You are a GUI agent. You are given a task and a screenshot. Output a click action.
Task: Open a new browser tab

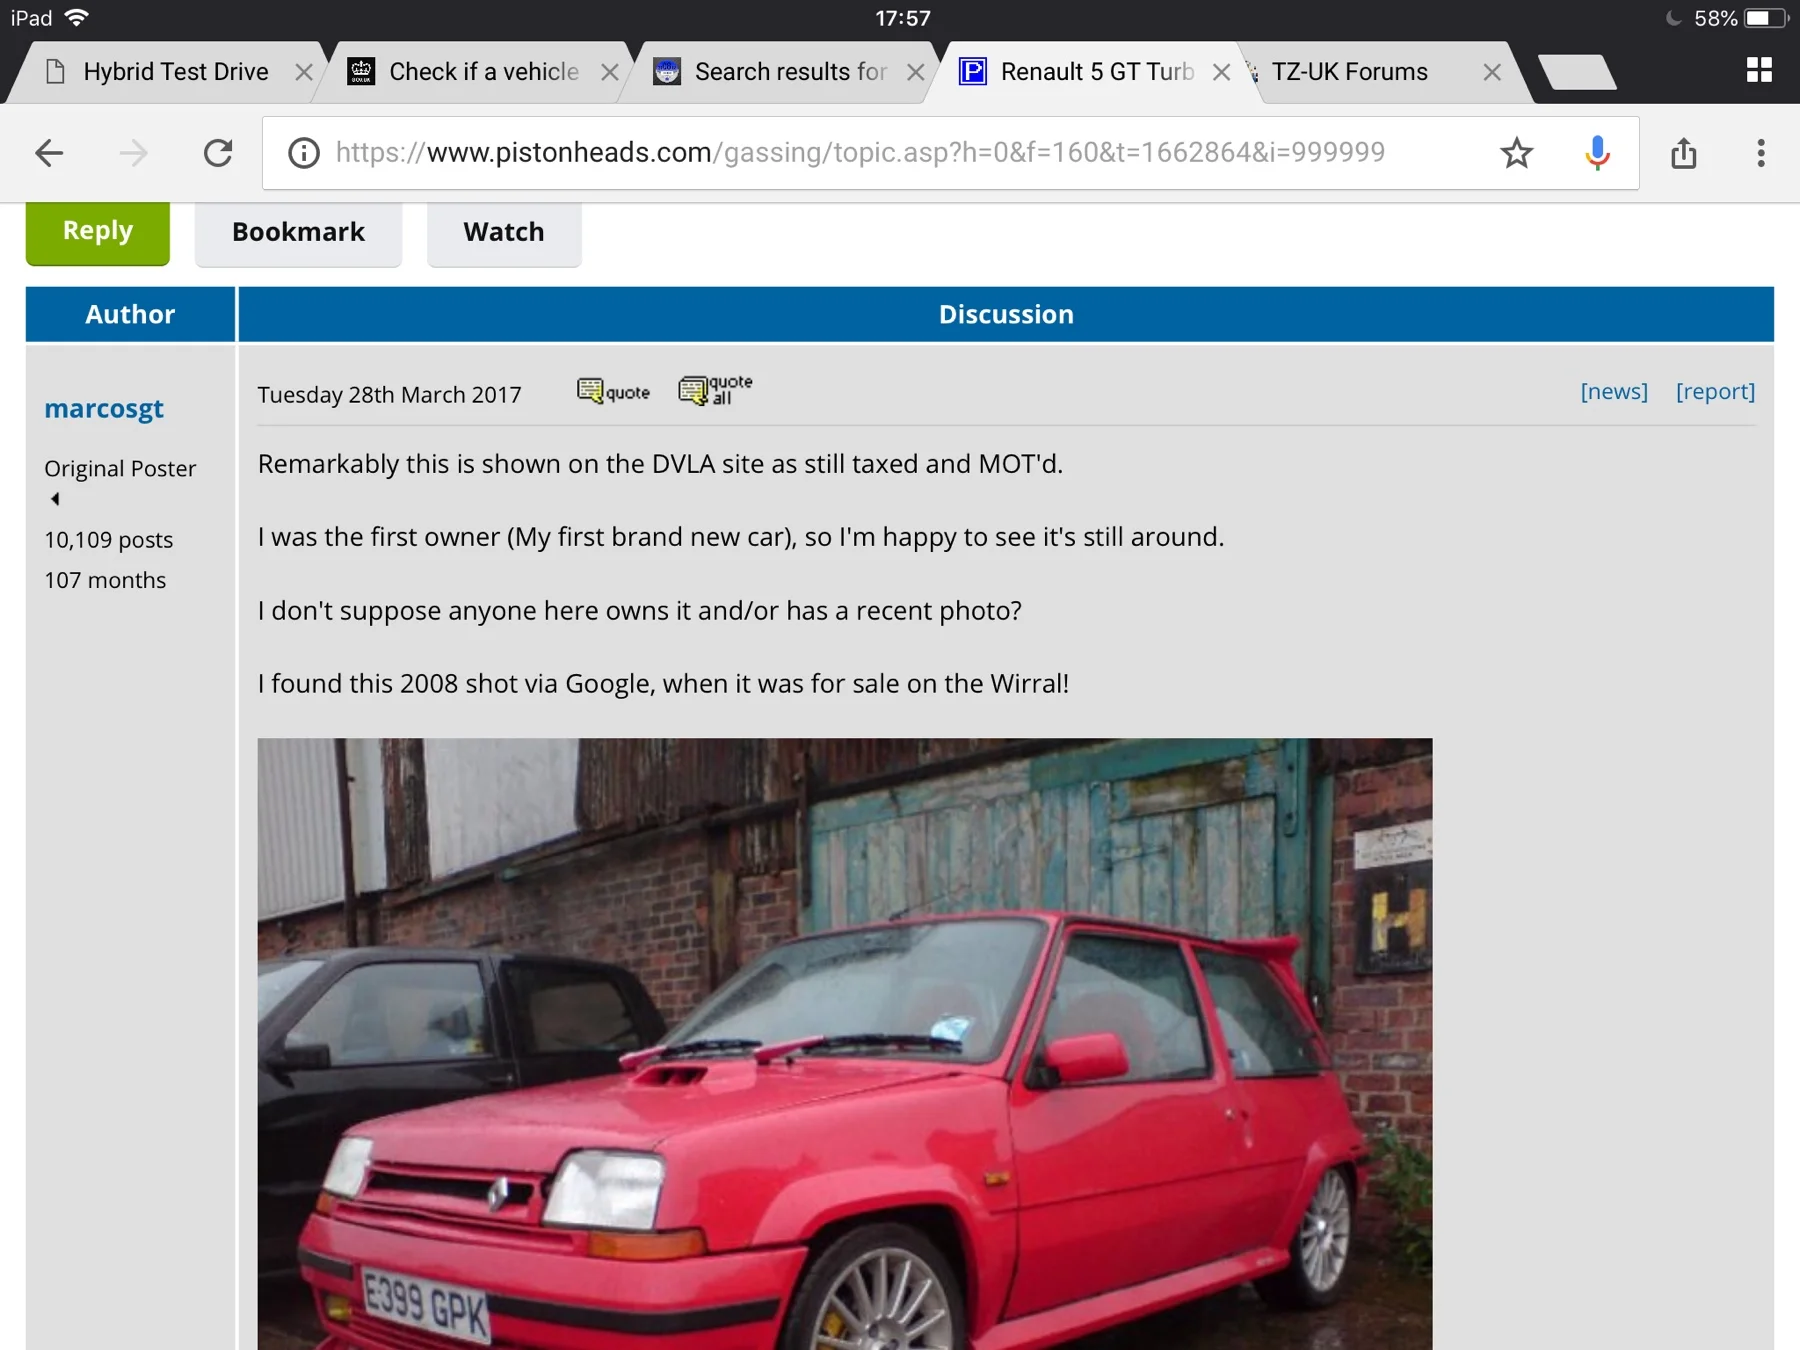click(x=1577, y=72)
